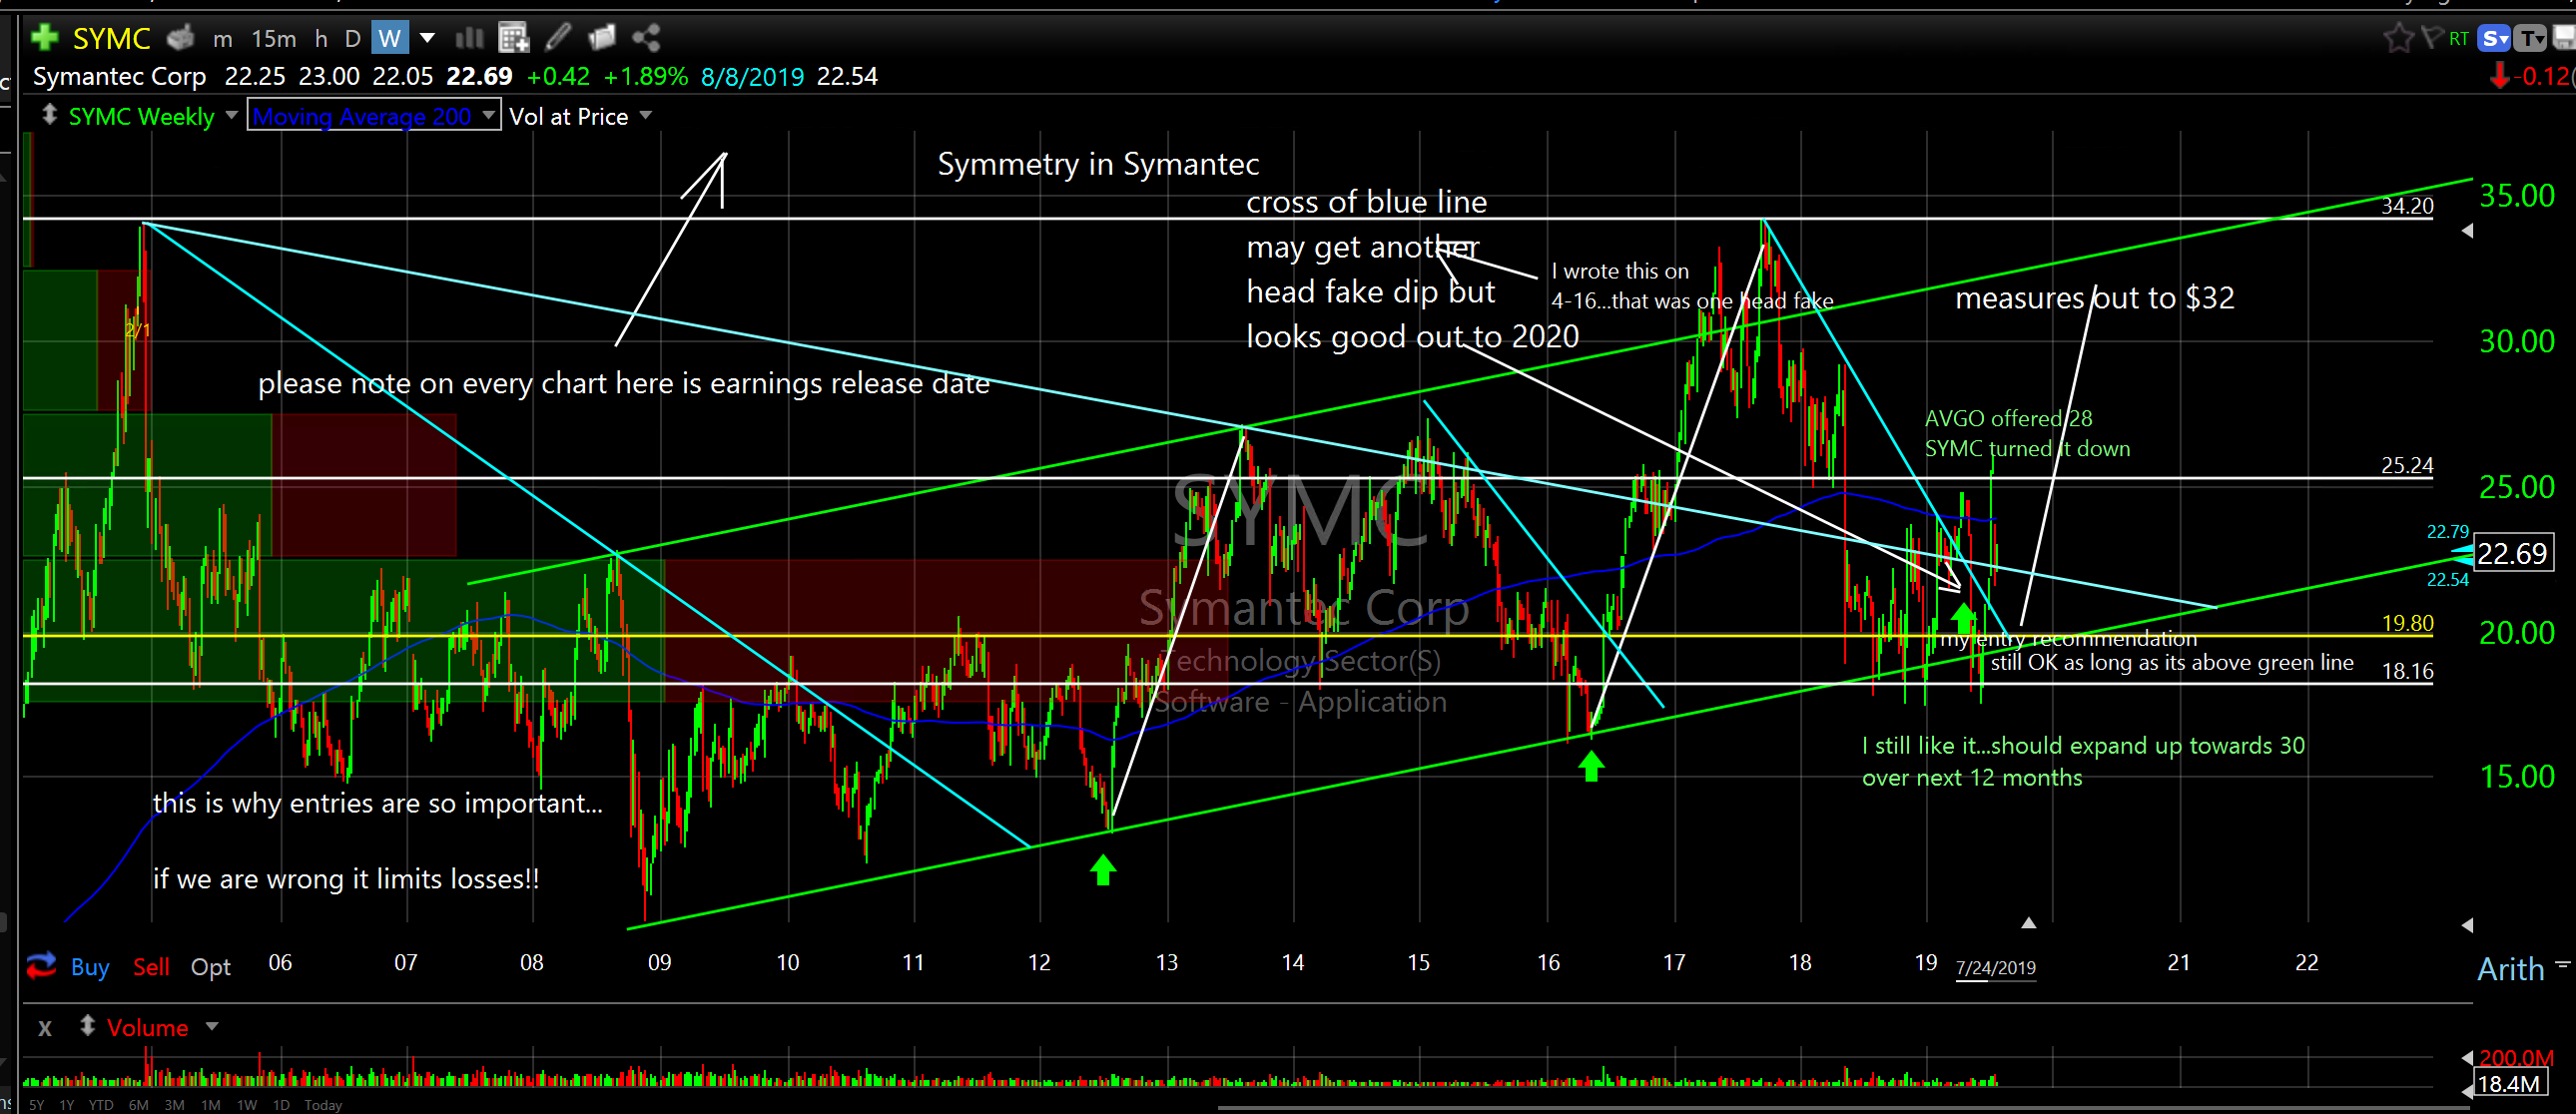Click the chart type bars icon
2576x1114 pixels.
(x=469, y=38)
